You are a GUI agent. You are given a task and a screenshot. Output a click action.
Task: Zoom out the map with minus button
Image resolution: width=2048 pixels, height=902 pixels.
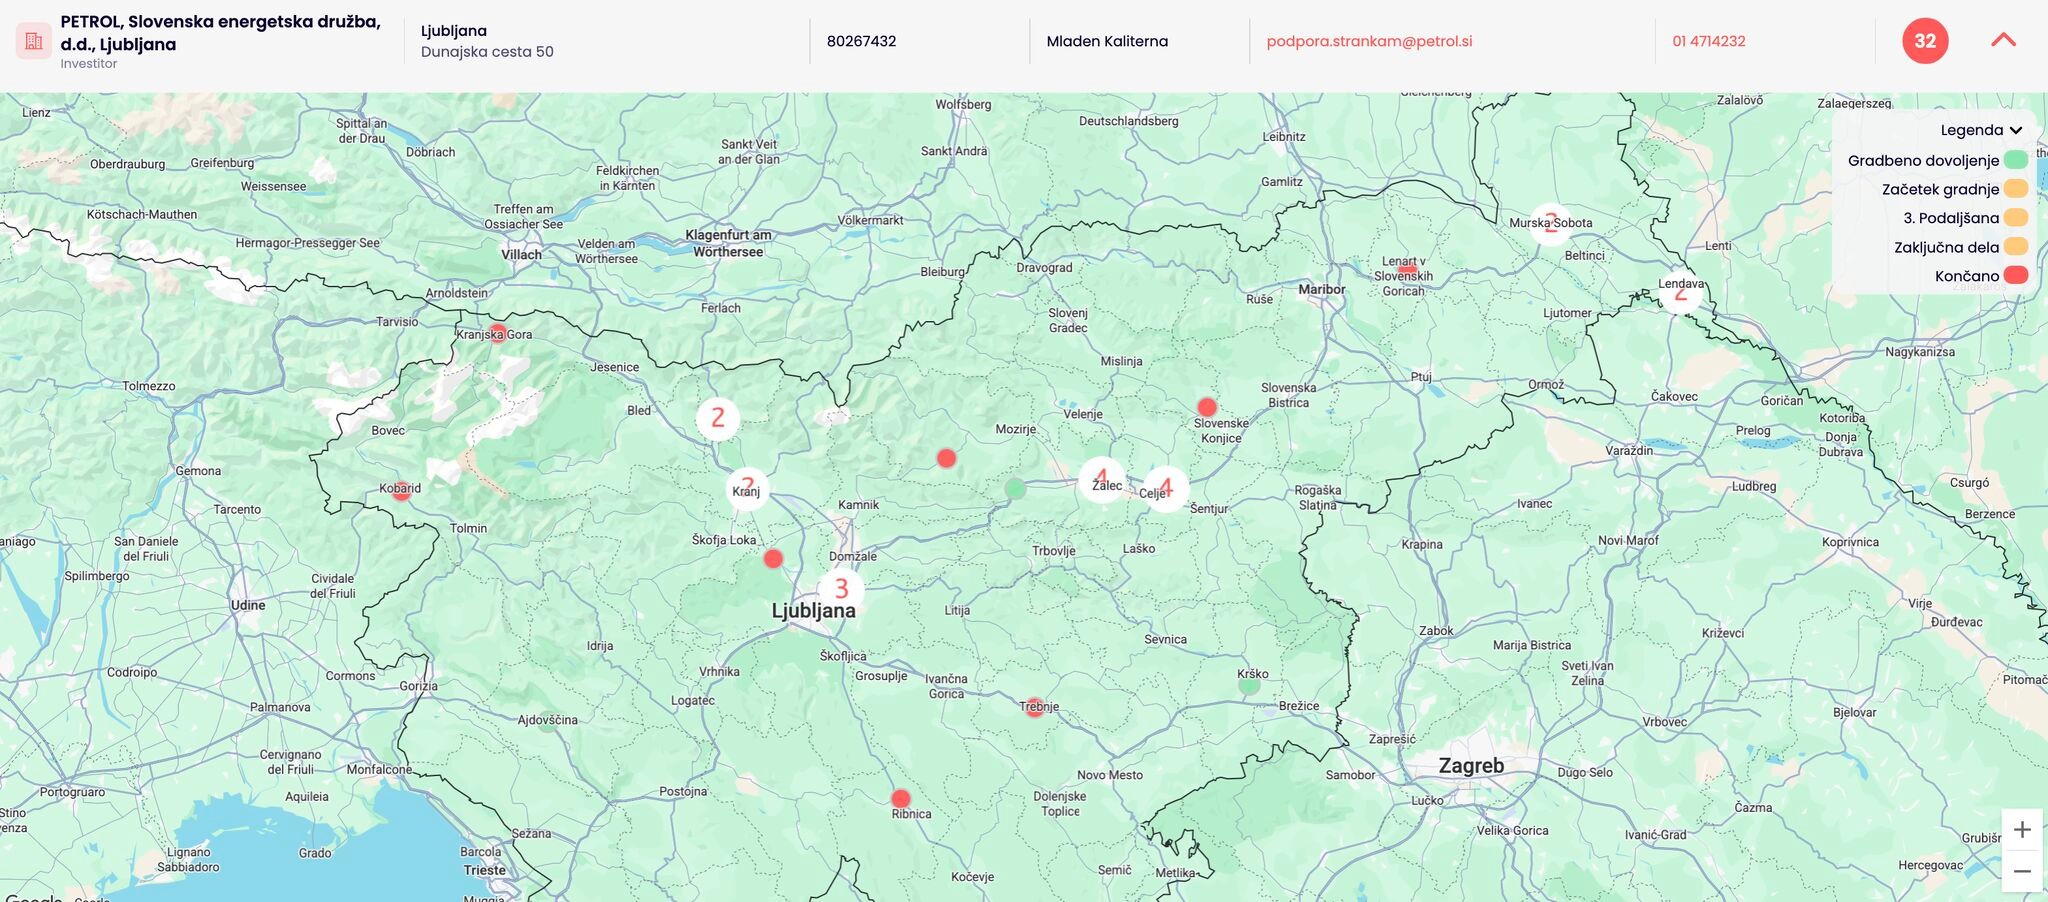tap(2022, 871)
